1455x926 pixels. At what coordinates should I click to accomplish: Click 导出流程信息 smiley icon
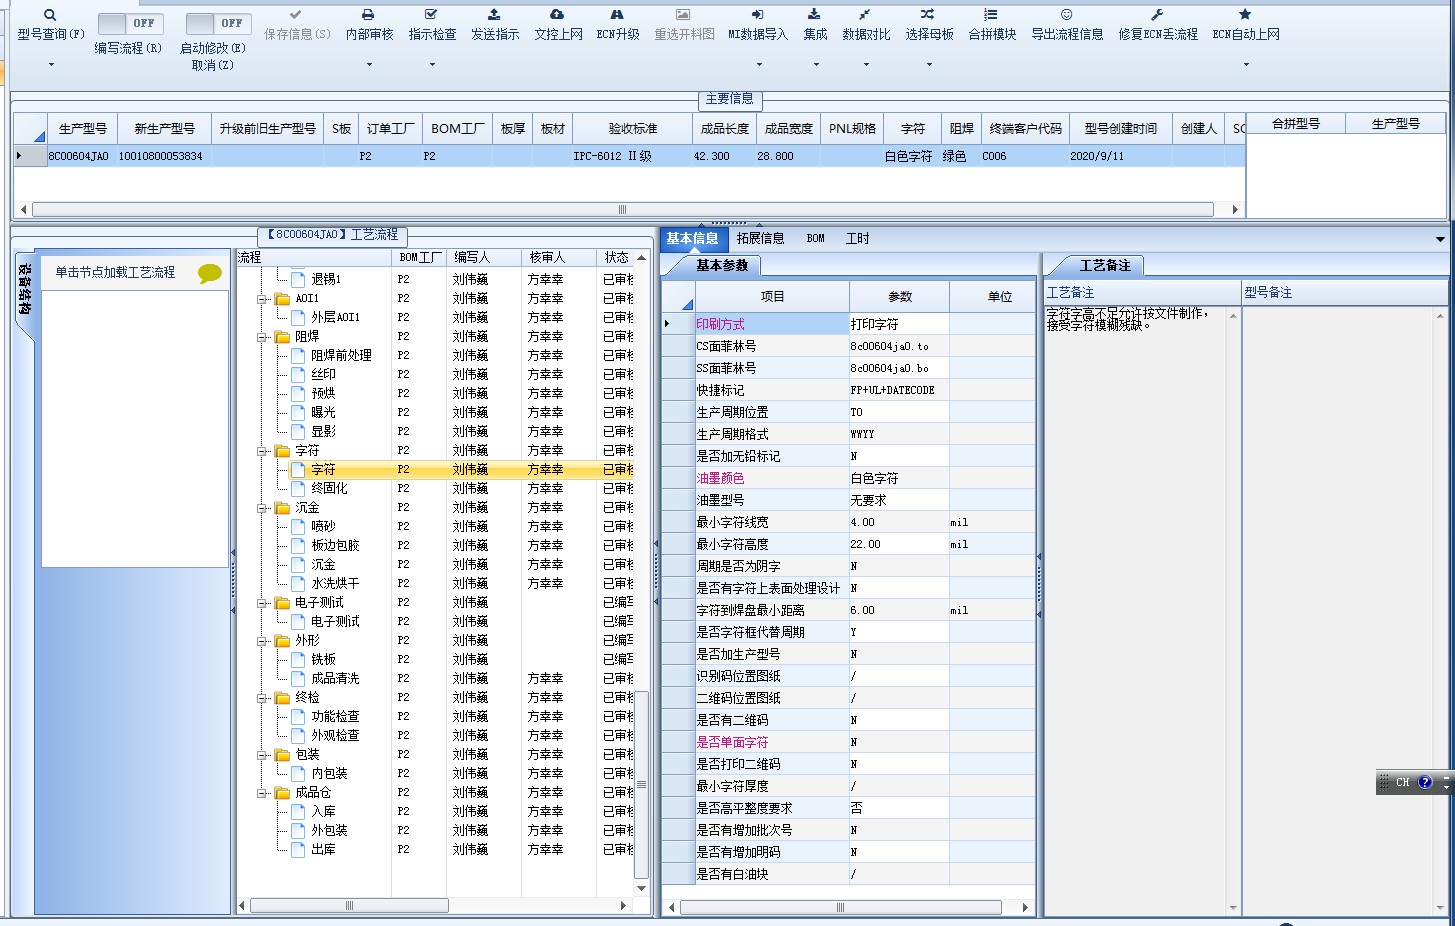click(1066, 15)
